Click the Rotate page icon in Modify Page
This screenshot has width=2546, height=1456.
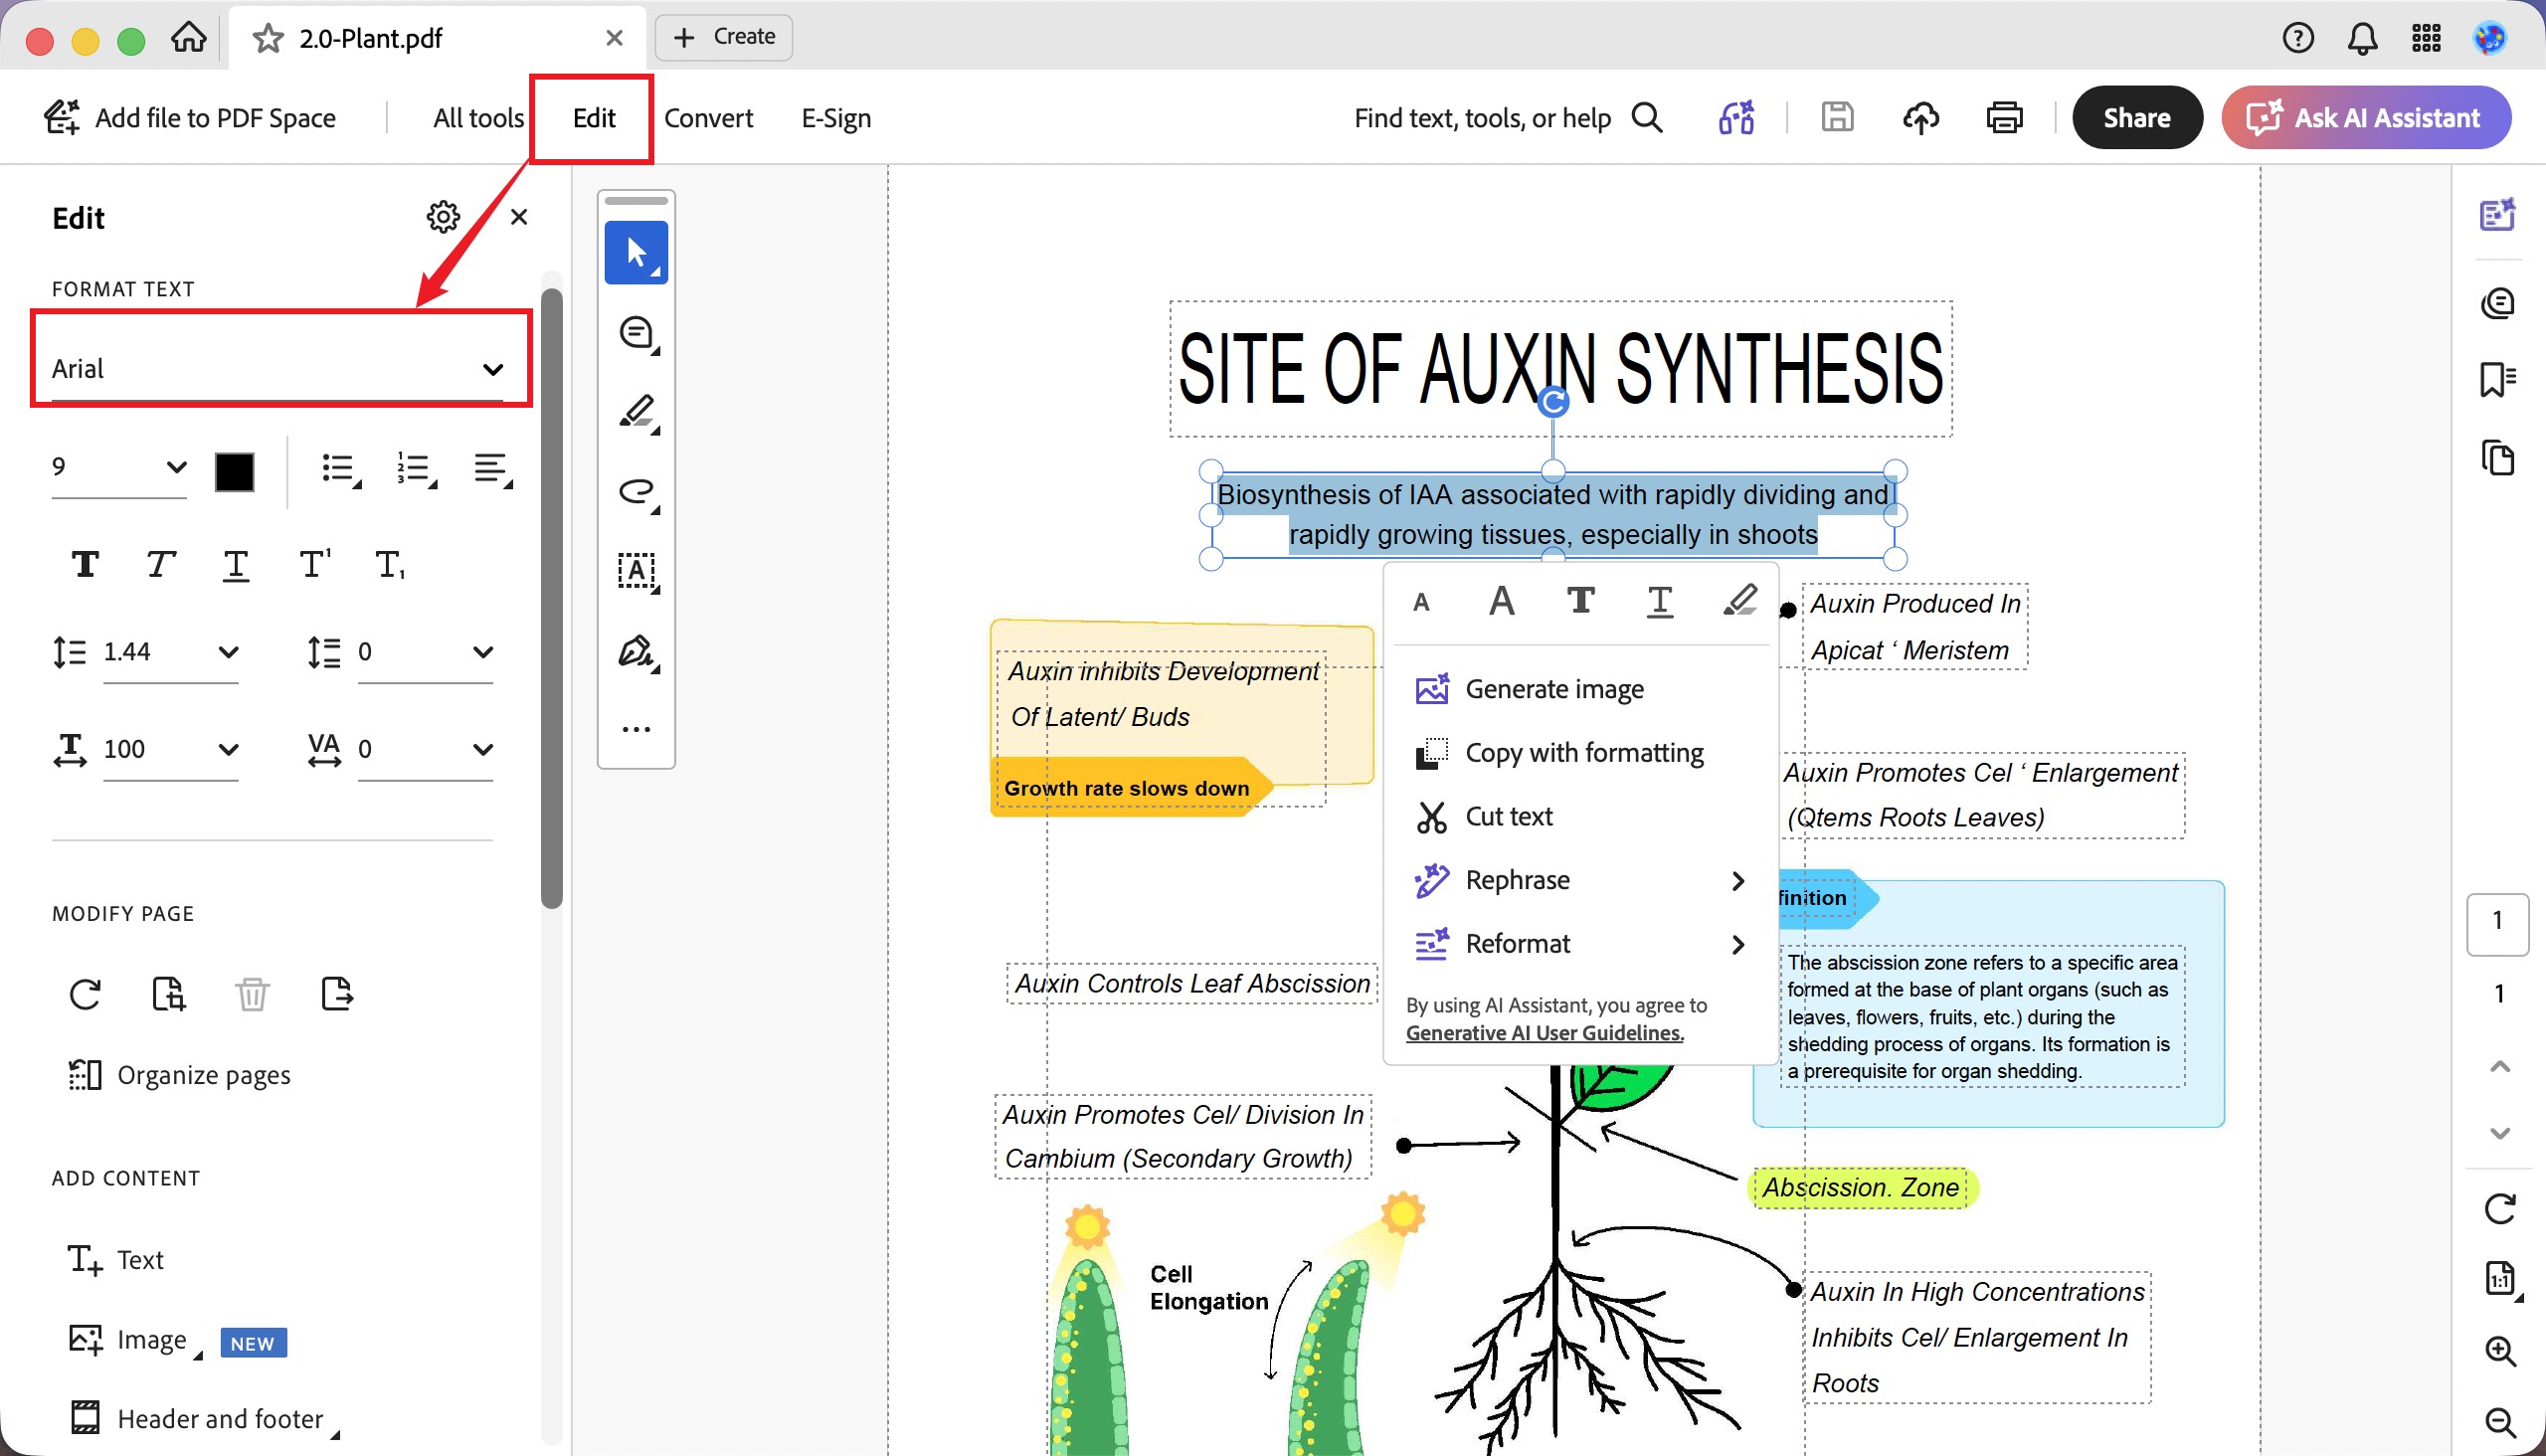pyautogui.click(x=85, y=994)
